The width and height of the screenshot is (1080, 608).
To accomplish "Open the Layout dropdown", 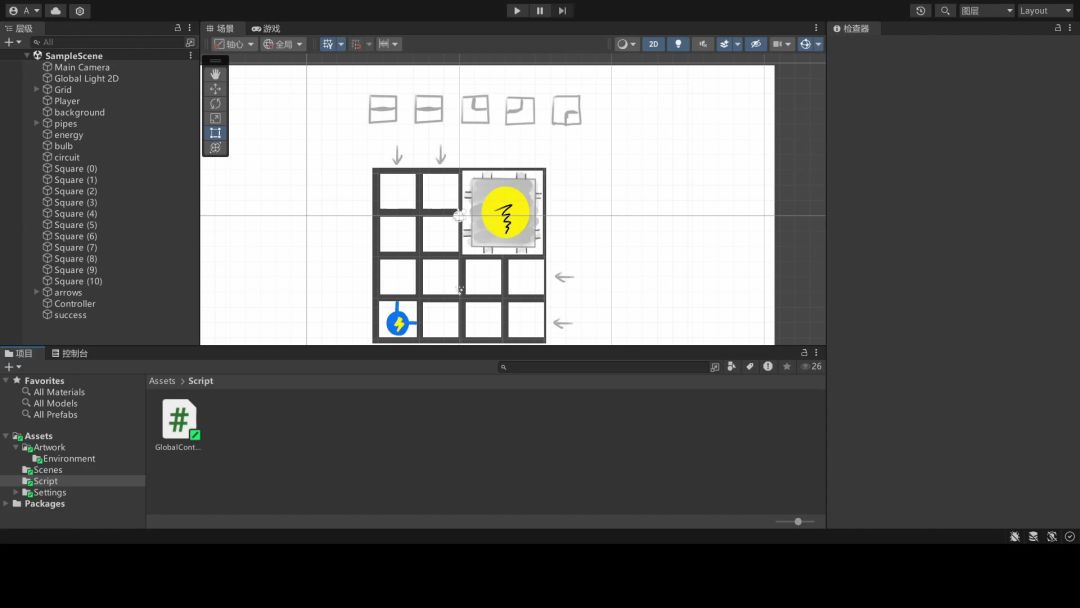I will pos(1045,11).
